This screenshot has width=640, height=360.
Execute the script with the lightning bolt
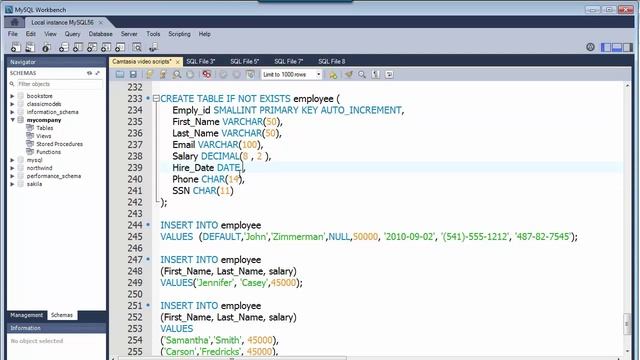pyautogui.click(x=149, y=74)
